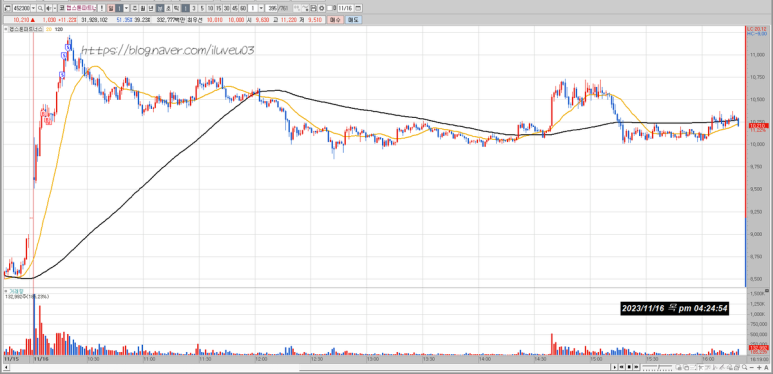The height and width of the screenshot is (374, 773).
Task: Click the magnifier stock search icon
Action: (40, 8)
